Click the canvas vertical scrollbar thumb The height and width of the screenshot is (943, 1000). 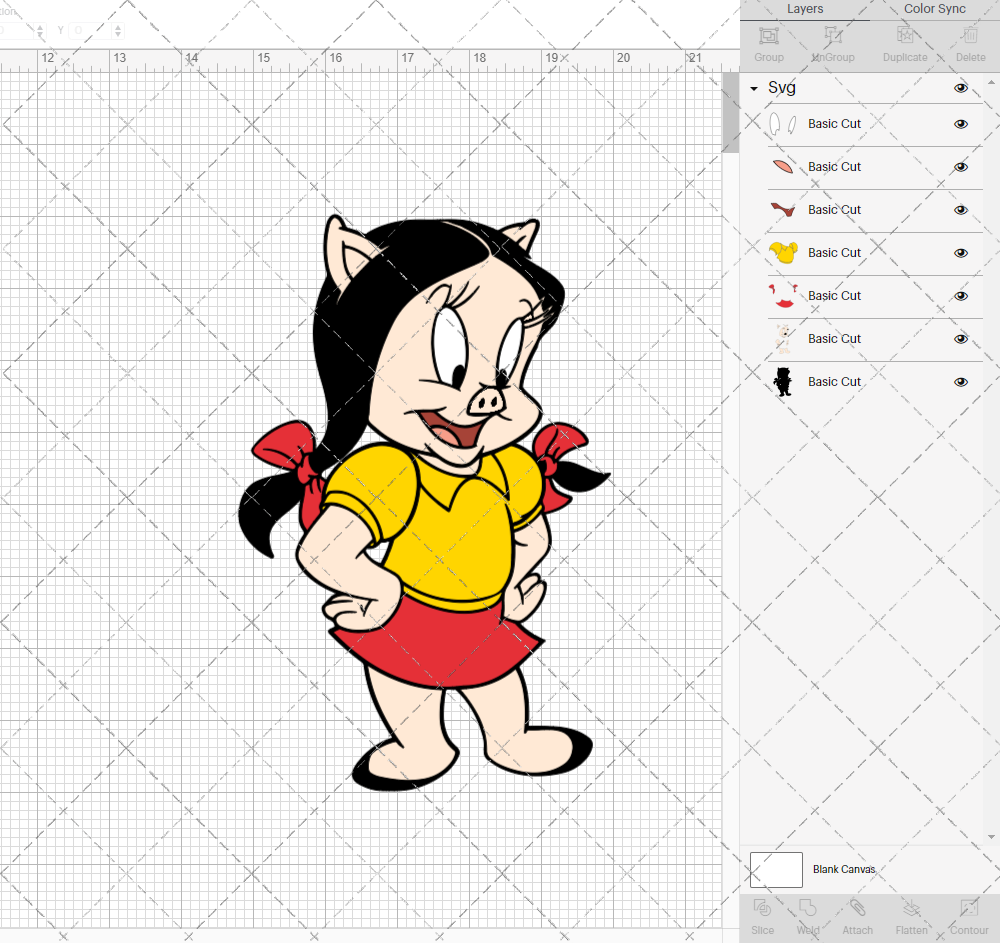[730, 112]
